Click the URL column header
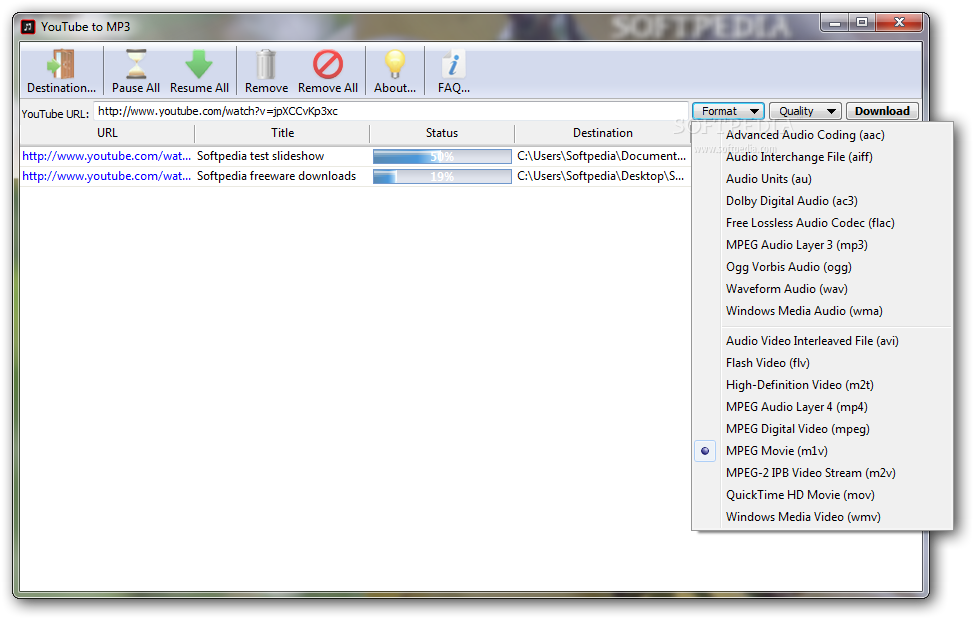Image resolution: width=974 pixels, height=619 pixels. [x=107, y=133]
